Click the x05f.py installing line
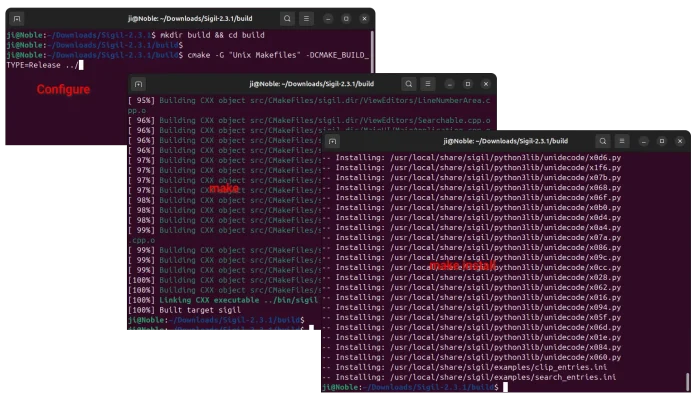The height and width of the screenshot is (397, 700). coord(471,318)
